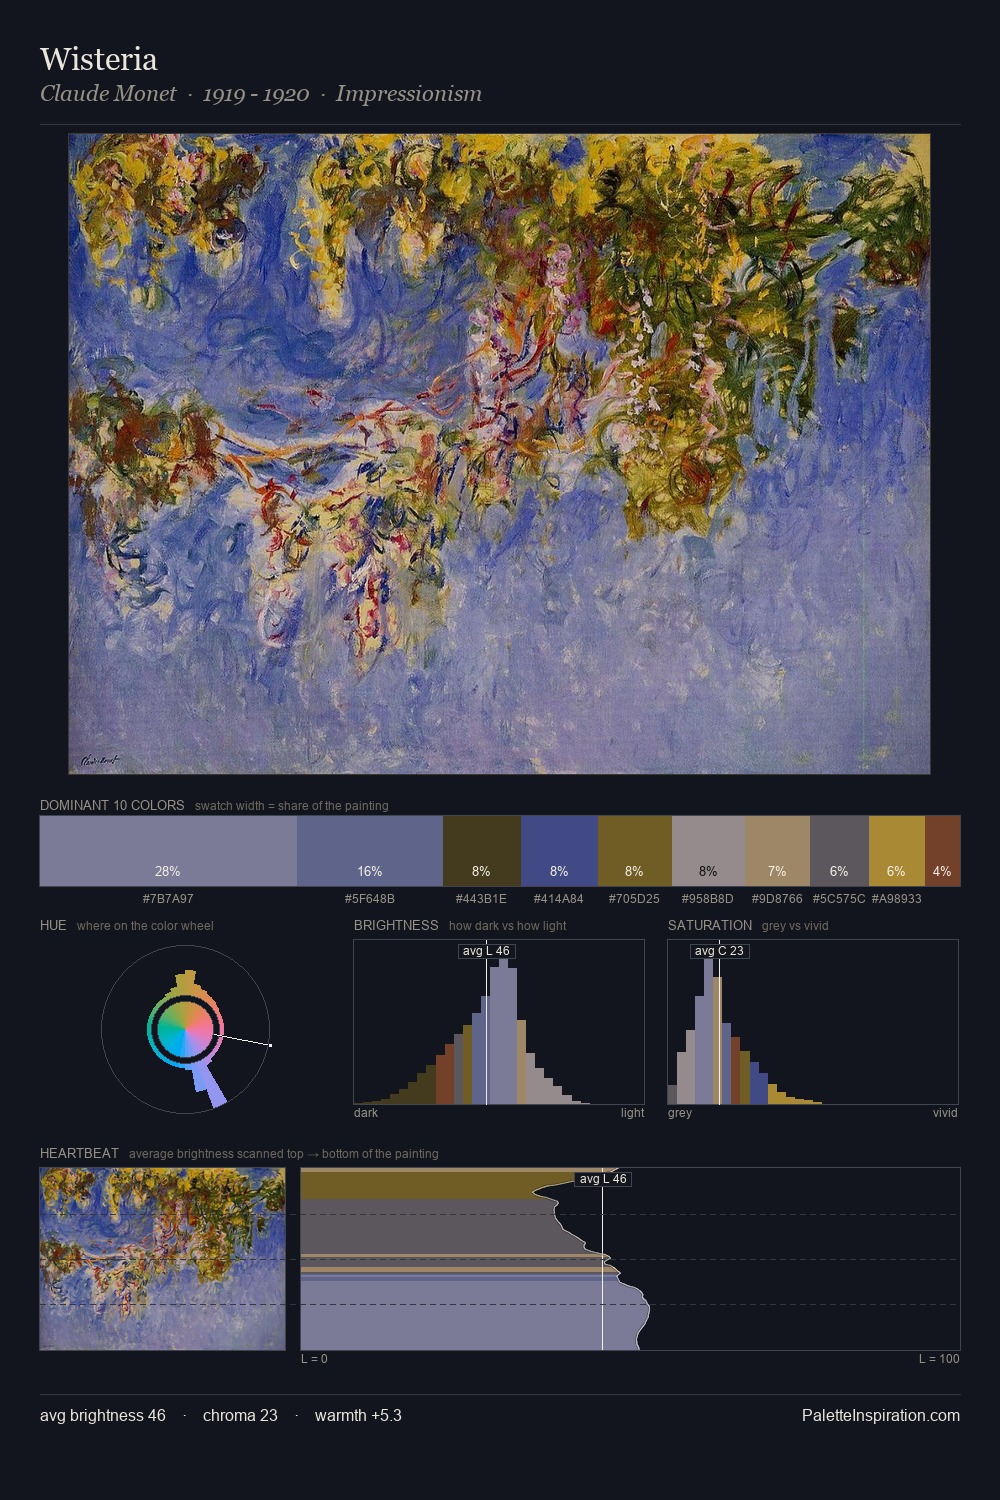Click 'avg L 46' label in heartbeat chart
Viewport: 1000px width, 1500px height.
tap(603, 1179)
